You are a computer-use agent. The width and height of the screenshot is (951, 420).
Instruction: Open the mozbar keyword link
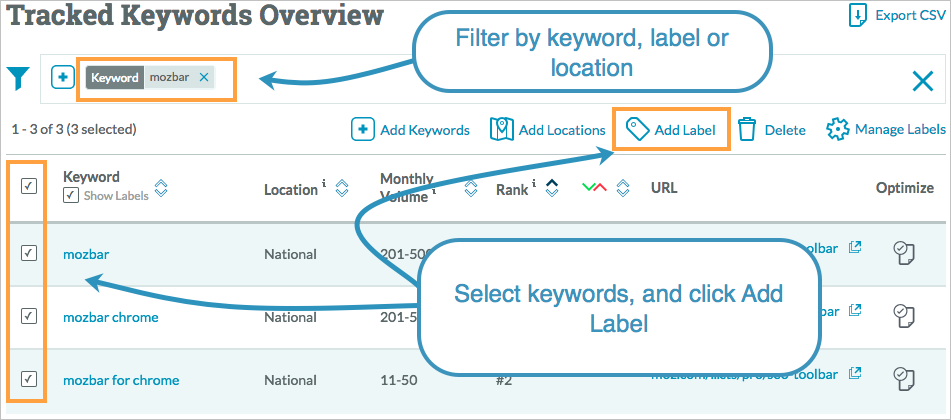click(86, 254)
